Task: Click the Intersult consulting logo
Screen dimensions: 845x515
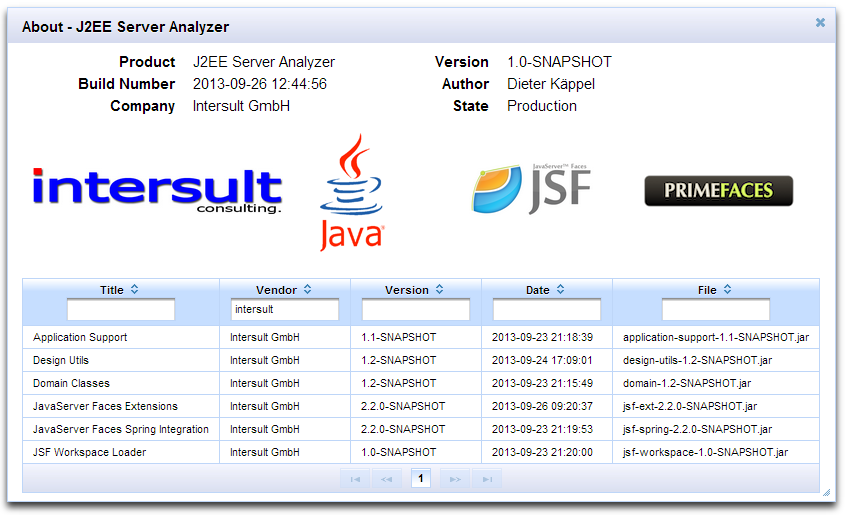Action: 157,191
